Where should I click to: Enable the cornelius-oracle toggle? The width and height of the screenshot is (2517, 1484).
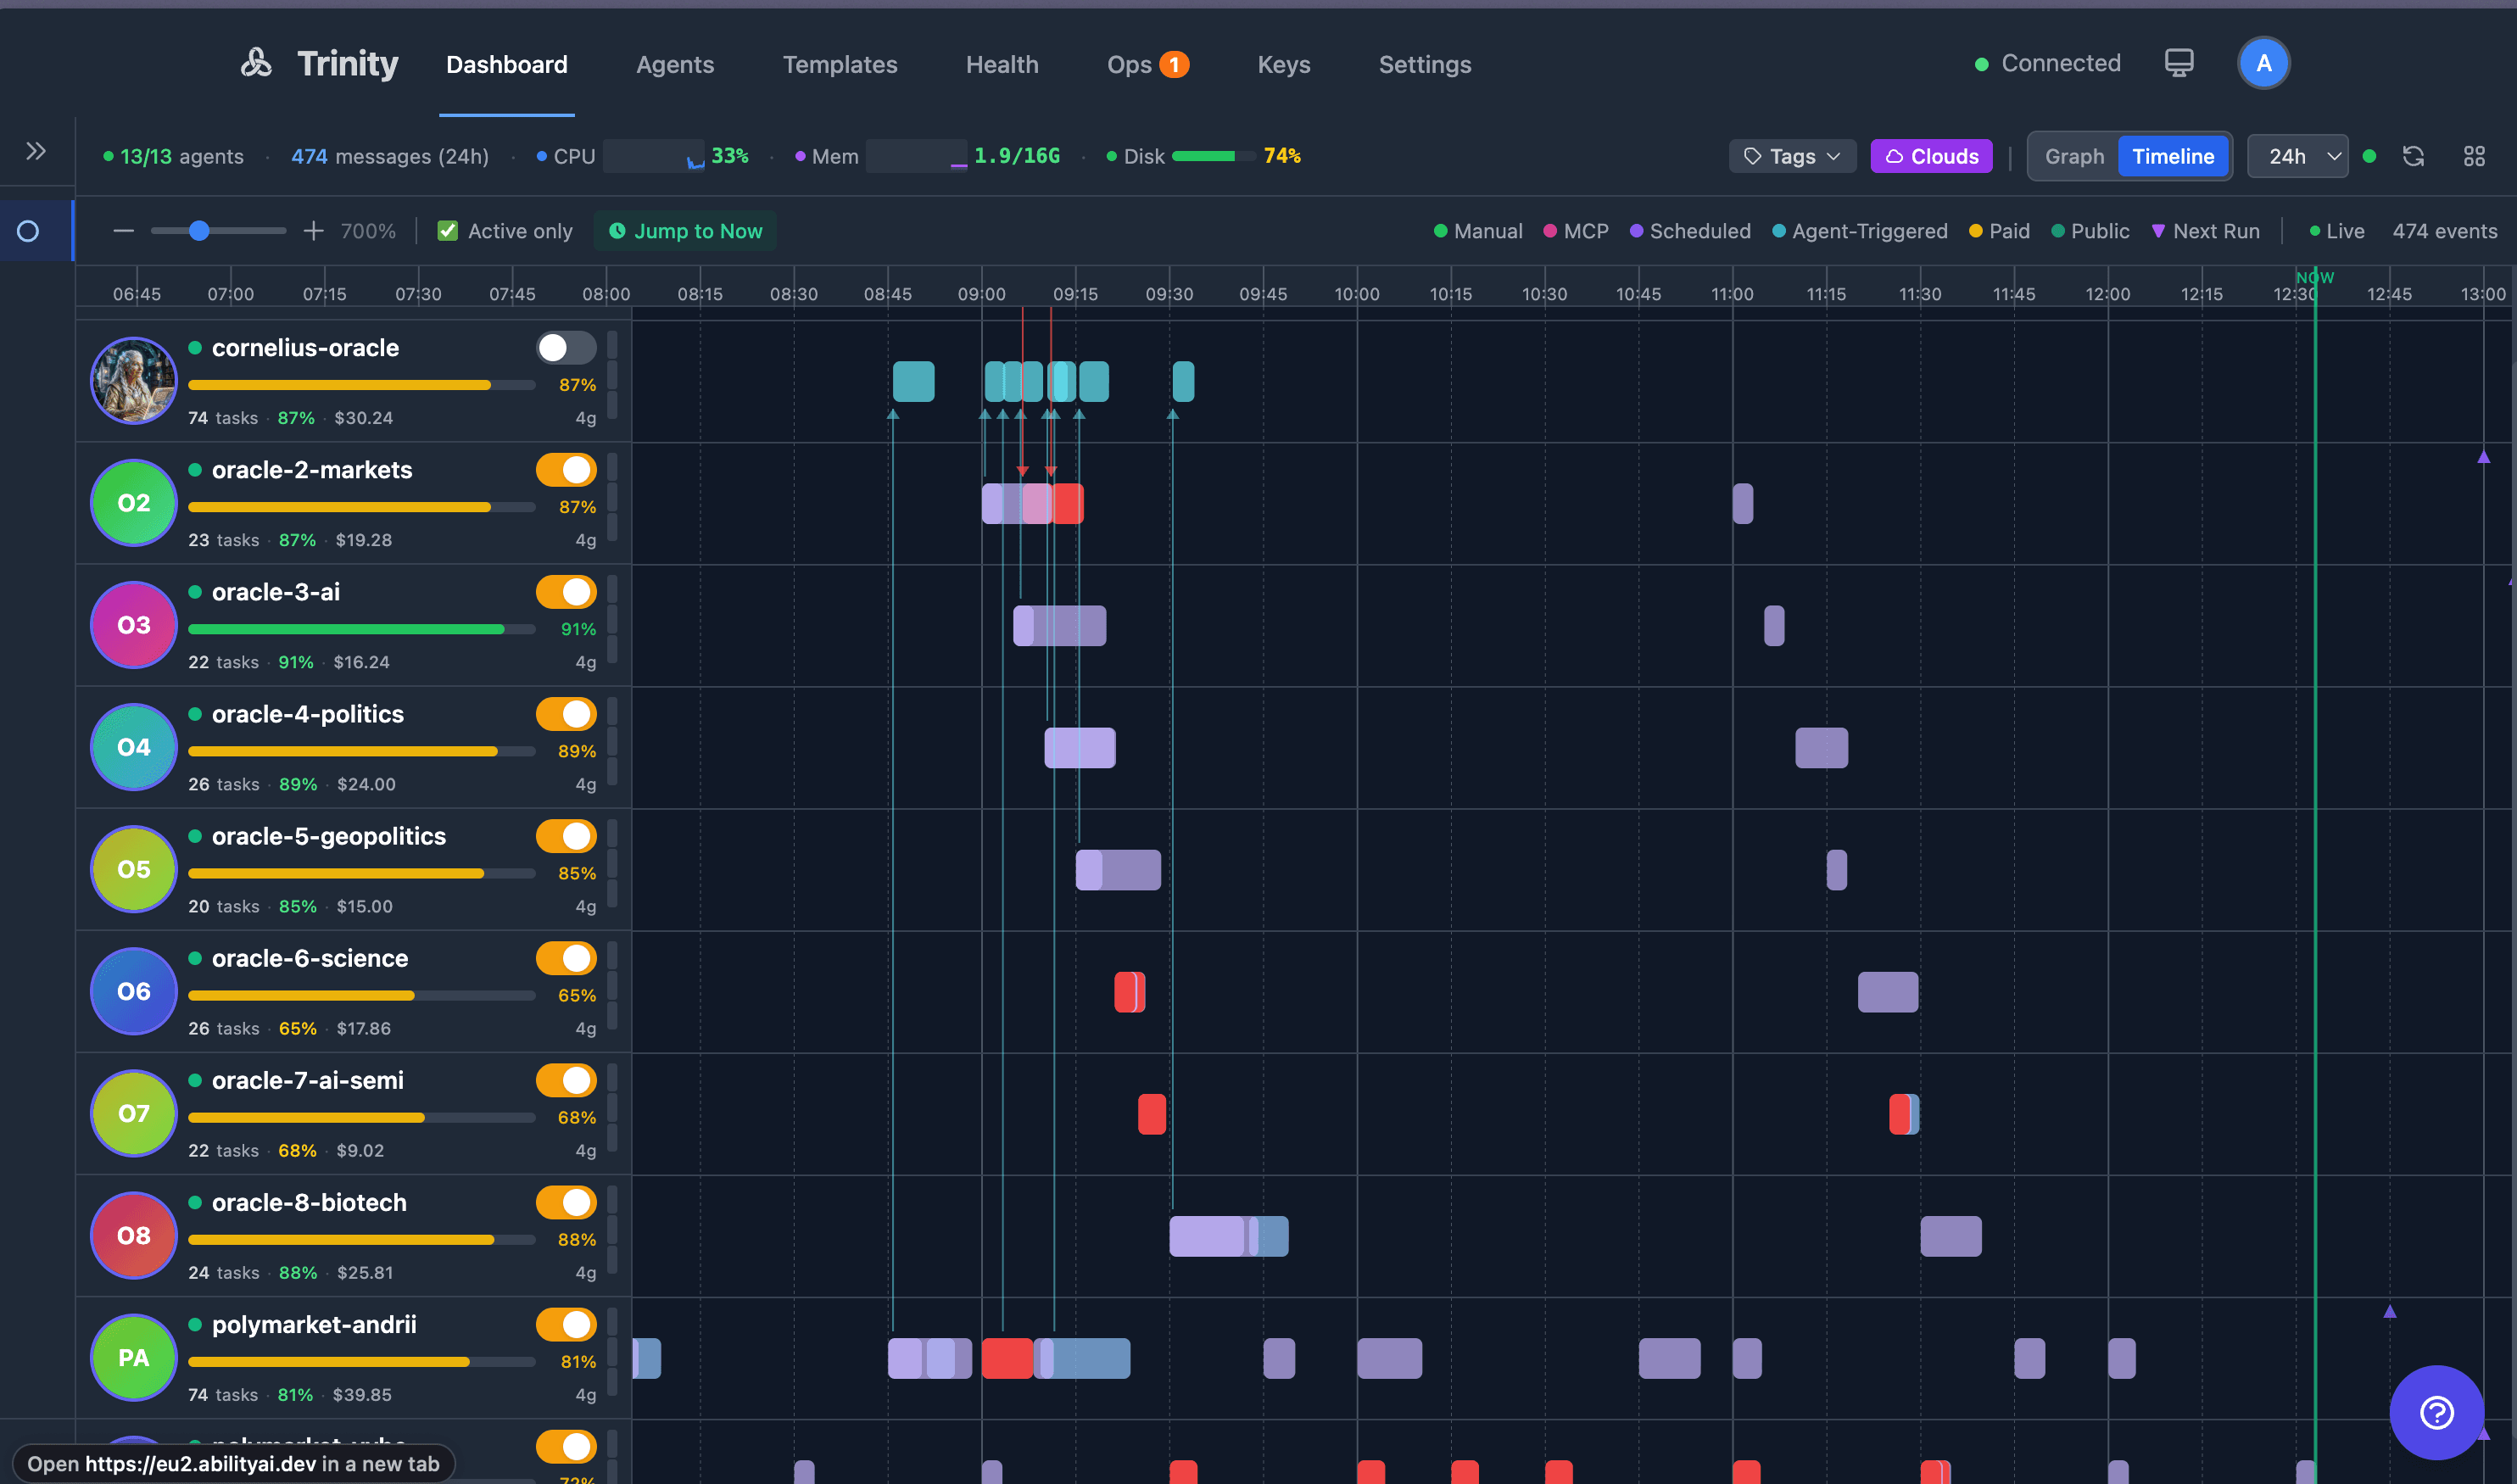[x=566, y=347]
